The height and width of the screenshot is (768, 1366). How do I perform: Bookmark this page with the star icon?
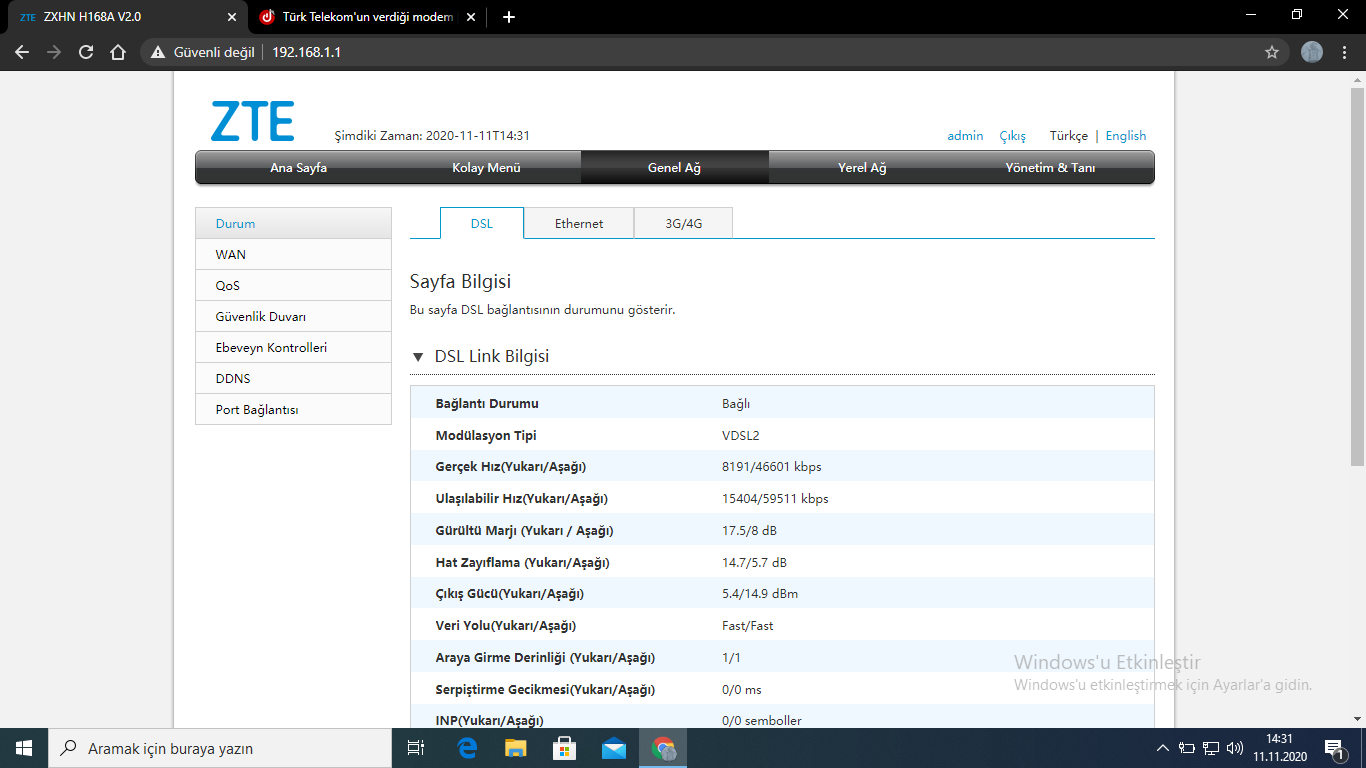(1272, 52)
